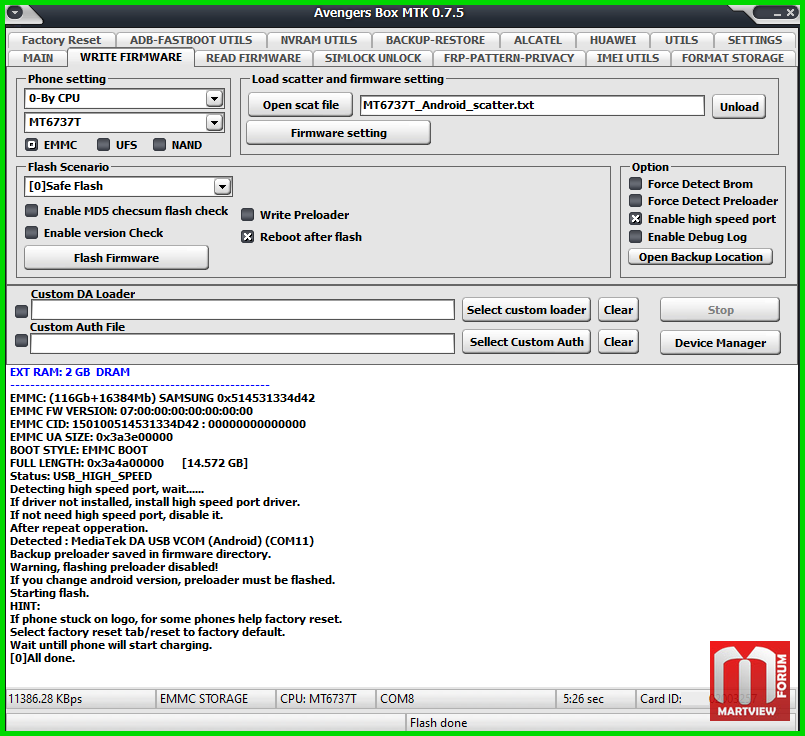Viewport: 805px width, 736px height.
Task: Open the Safe Flash scenario dropdown
Action: [x=222, y=186]
